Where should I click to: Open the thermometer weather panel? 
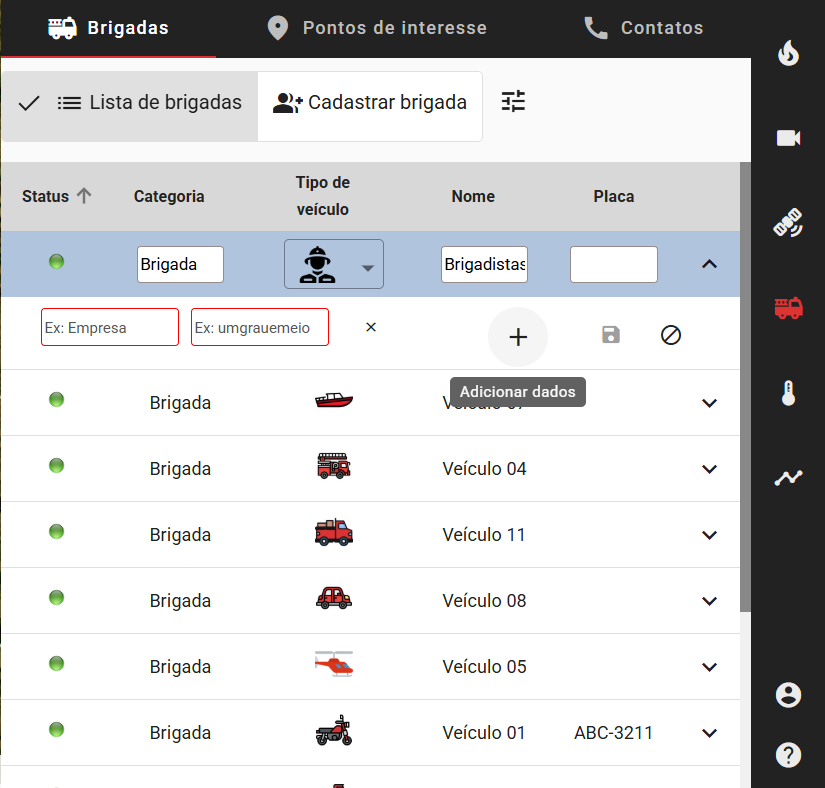[788, 393]
